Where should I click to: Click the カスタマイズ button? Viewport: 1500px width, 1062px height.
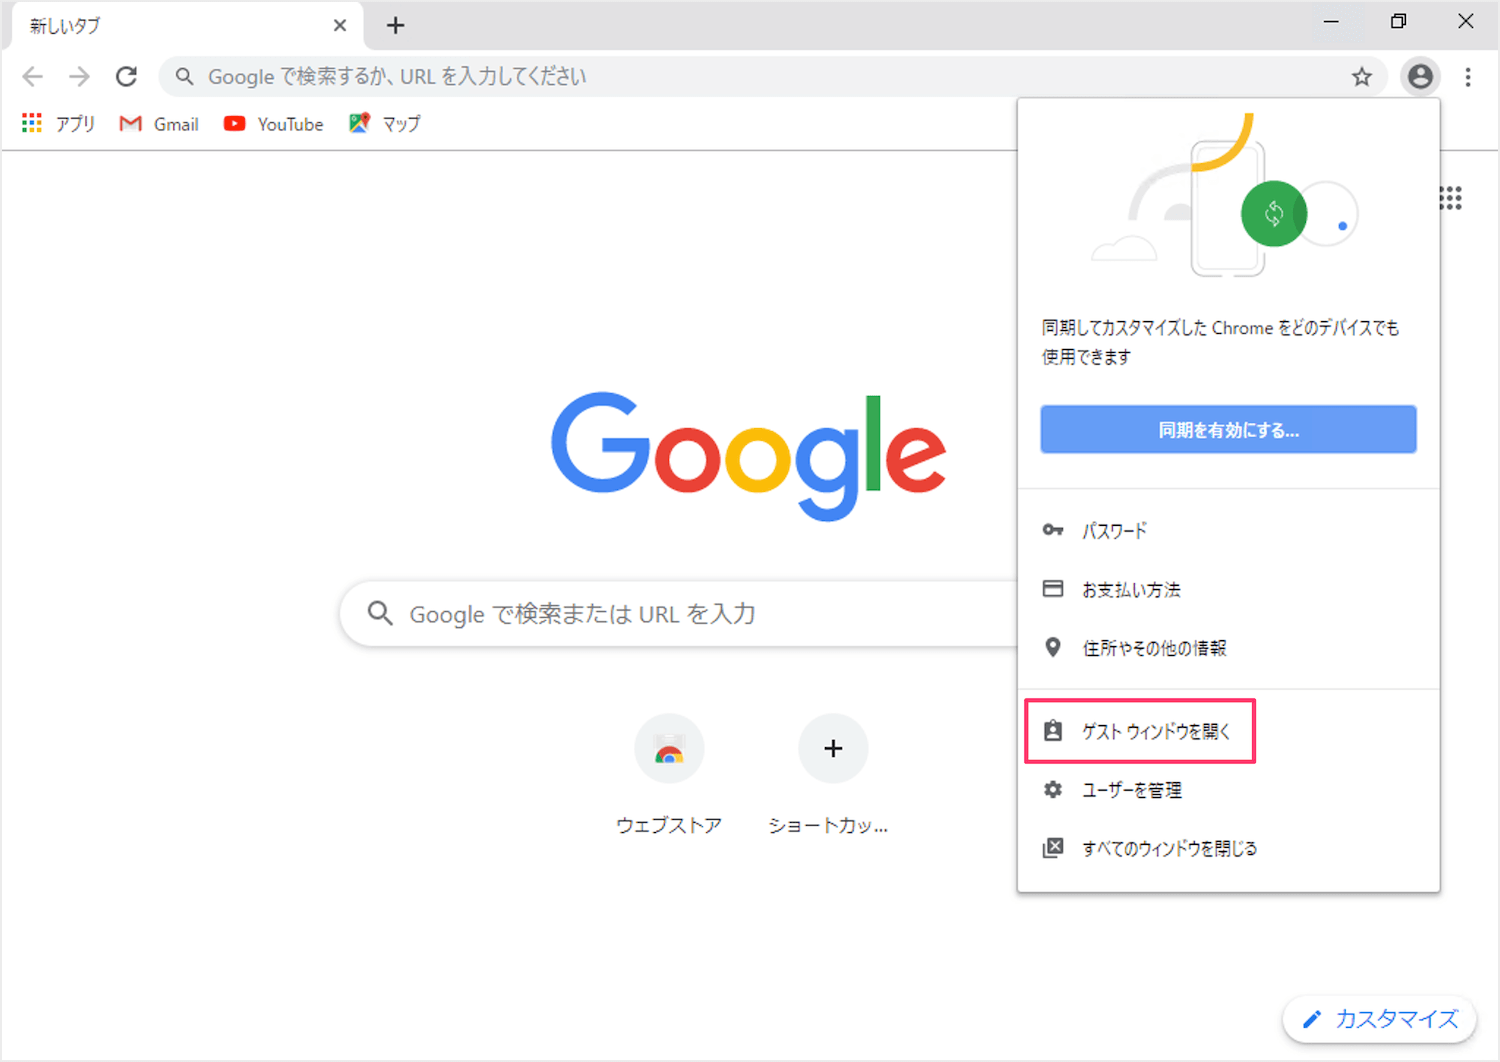pos(1380,1019)
